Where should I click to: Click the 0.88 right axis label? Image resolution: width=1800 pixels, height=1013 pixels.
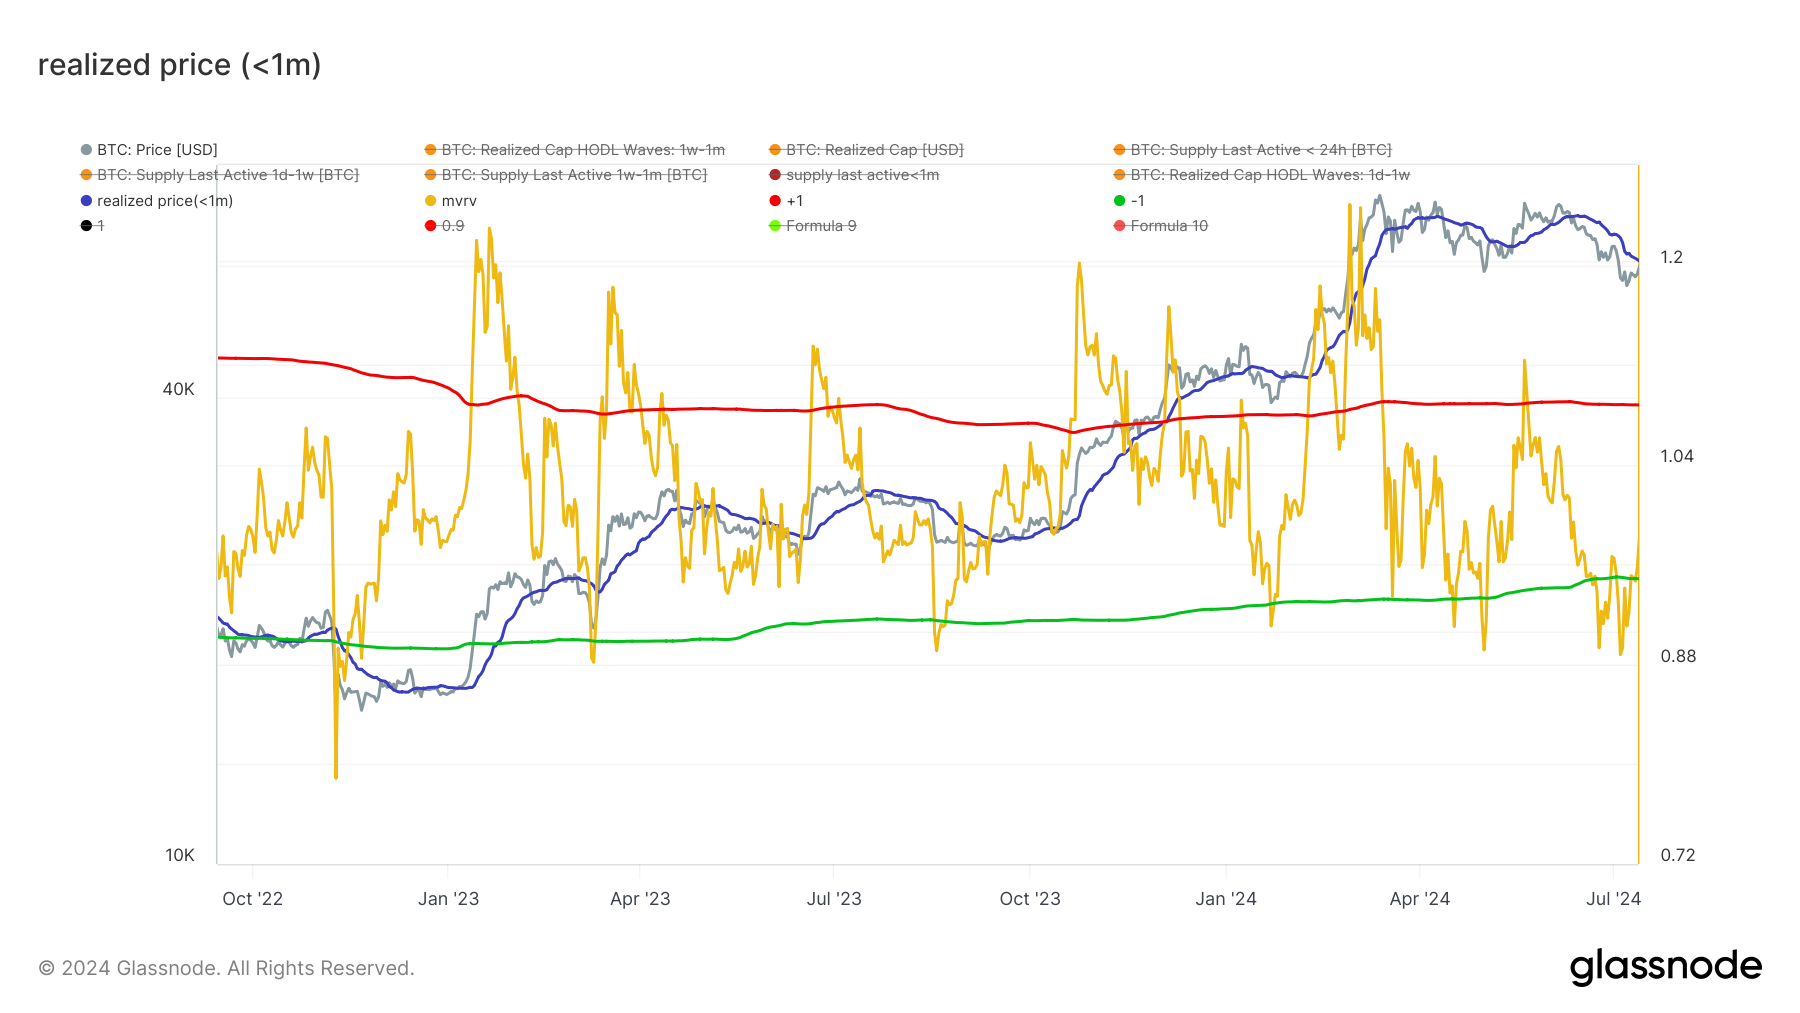pos(1678,656)
